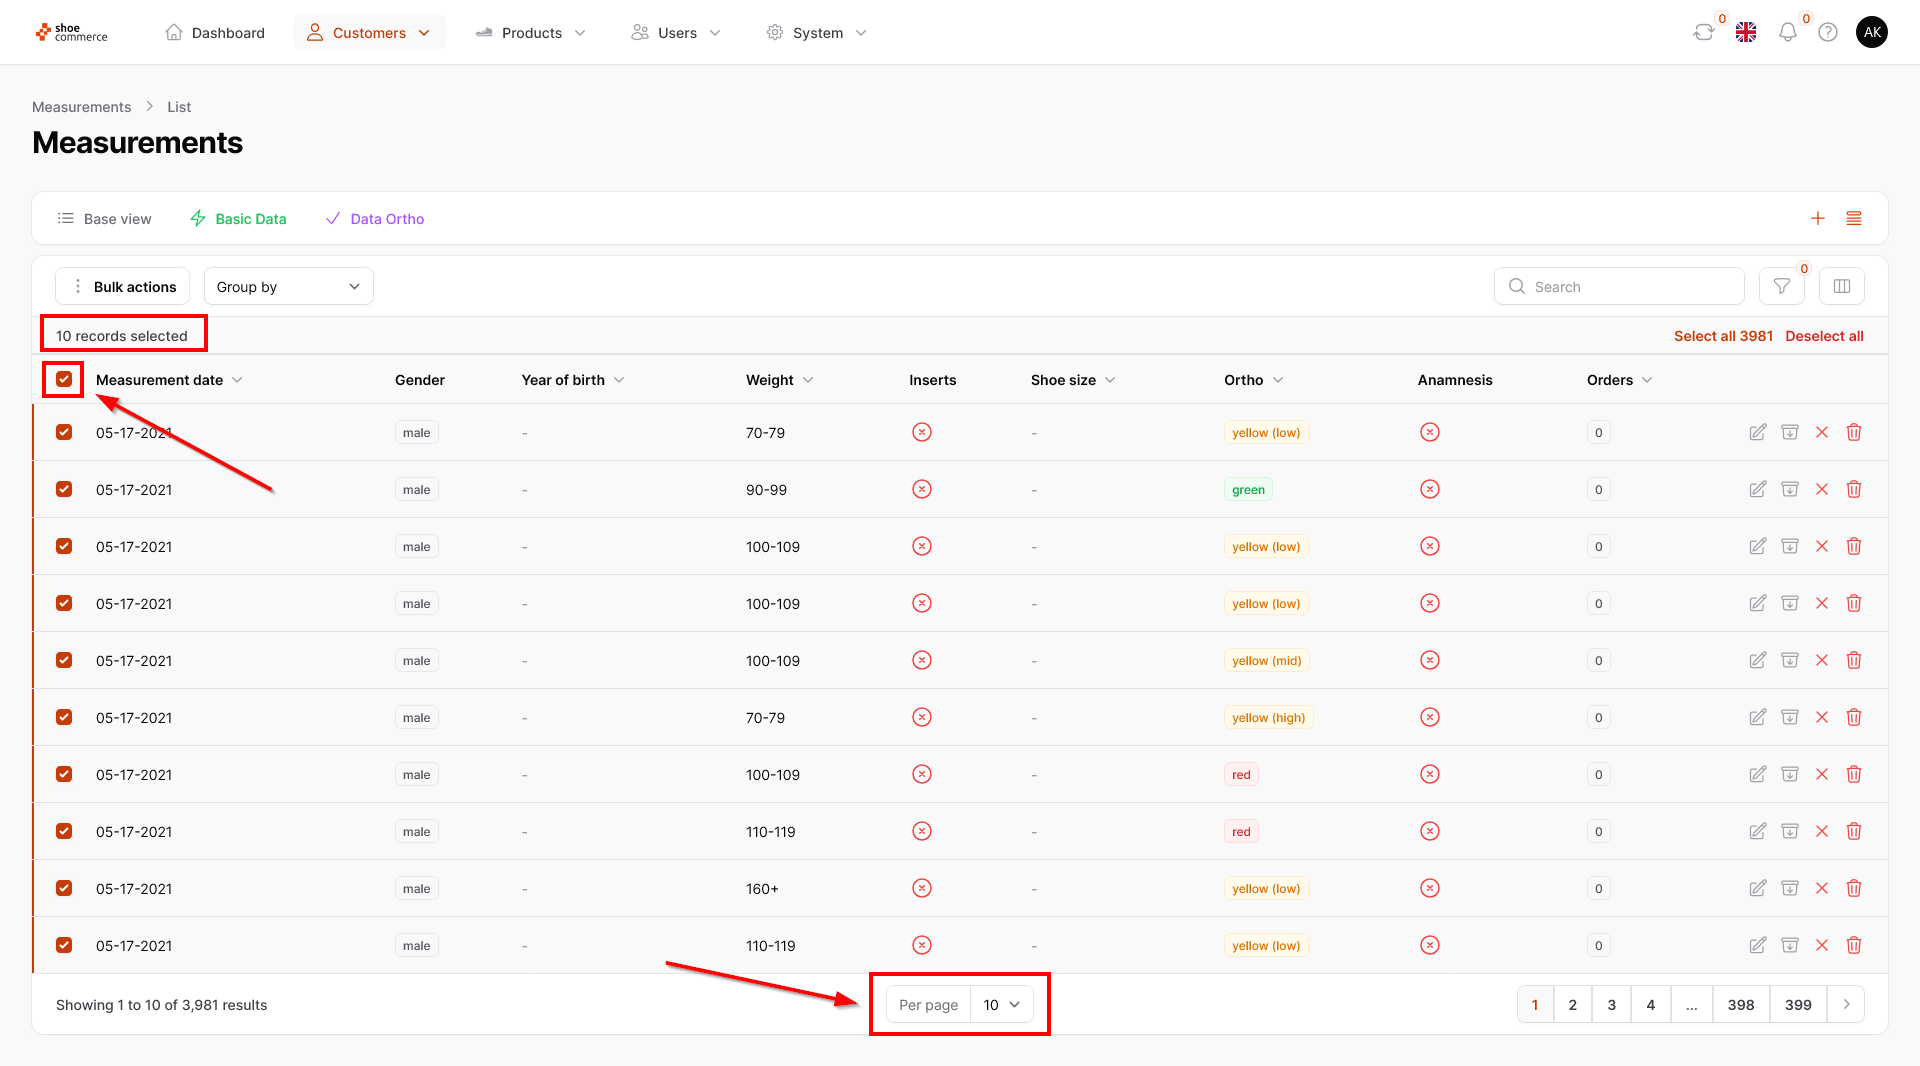
Task: Expand the Per page dropdown
Action: (x=1001, y=1005)
